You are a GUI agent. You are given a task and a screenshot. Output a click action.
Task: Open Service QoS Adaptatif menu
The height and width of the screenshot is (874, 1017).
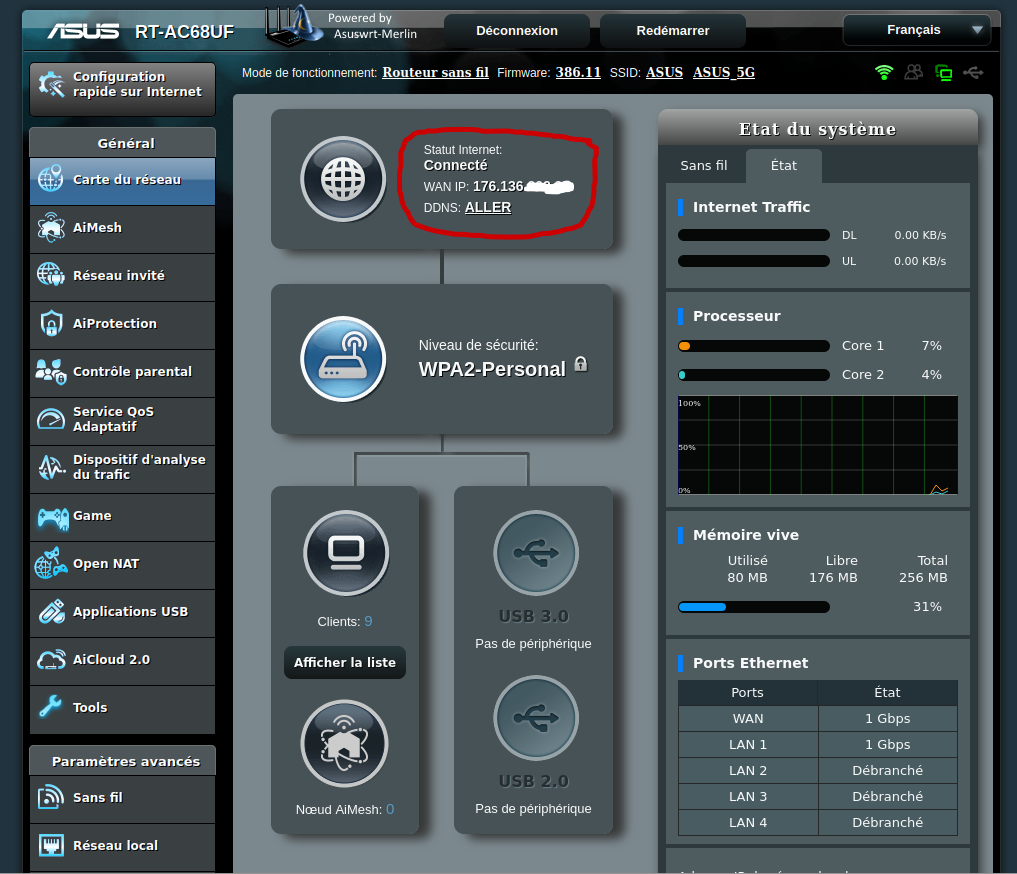click(123, 421)
